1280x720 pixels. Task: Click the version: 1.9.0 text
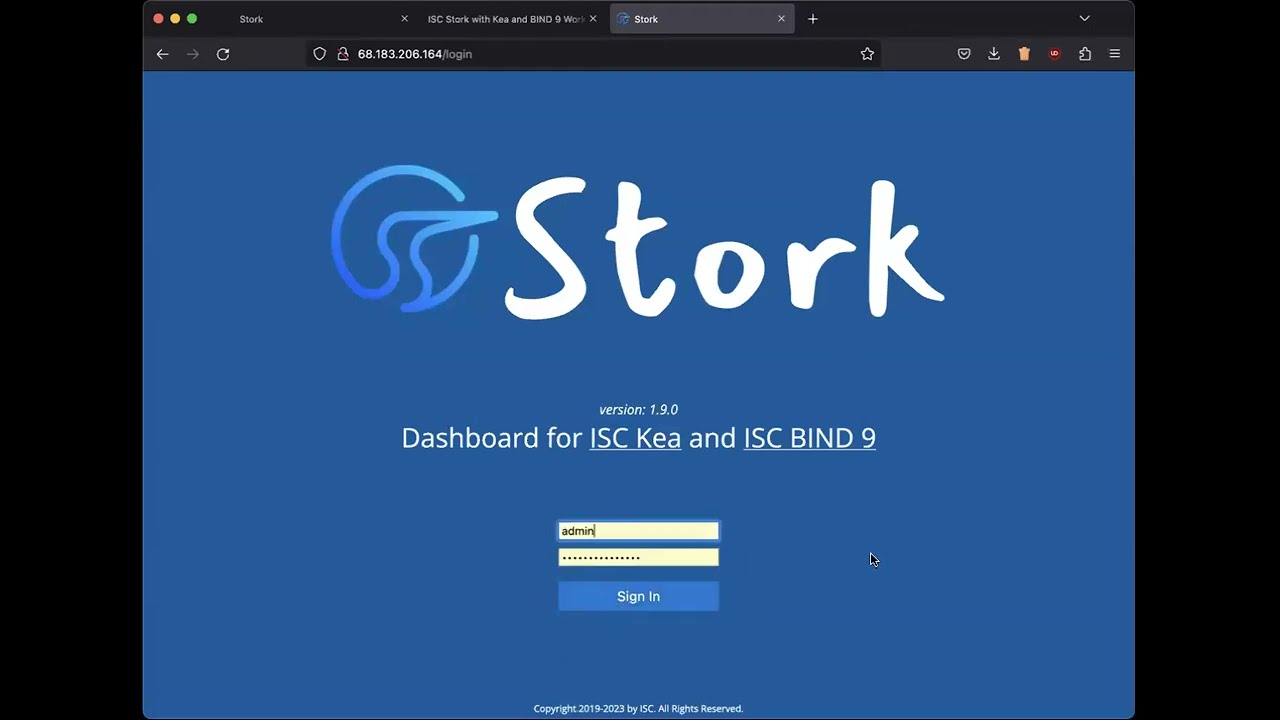click(638, 410)
